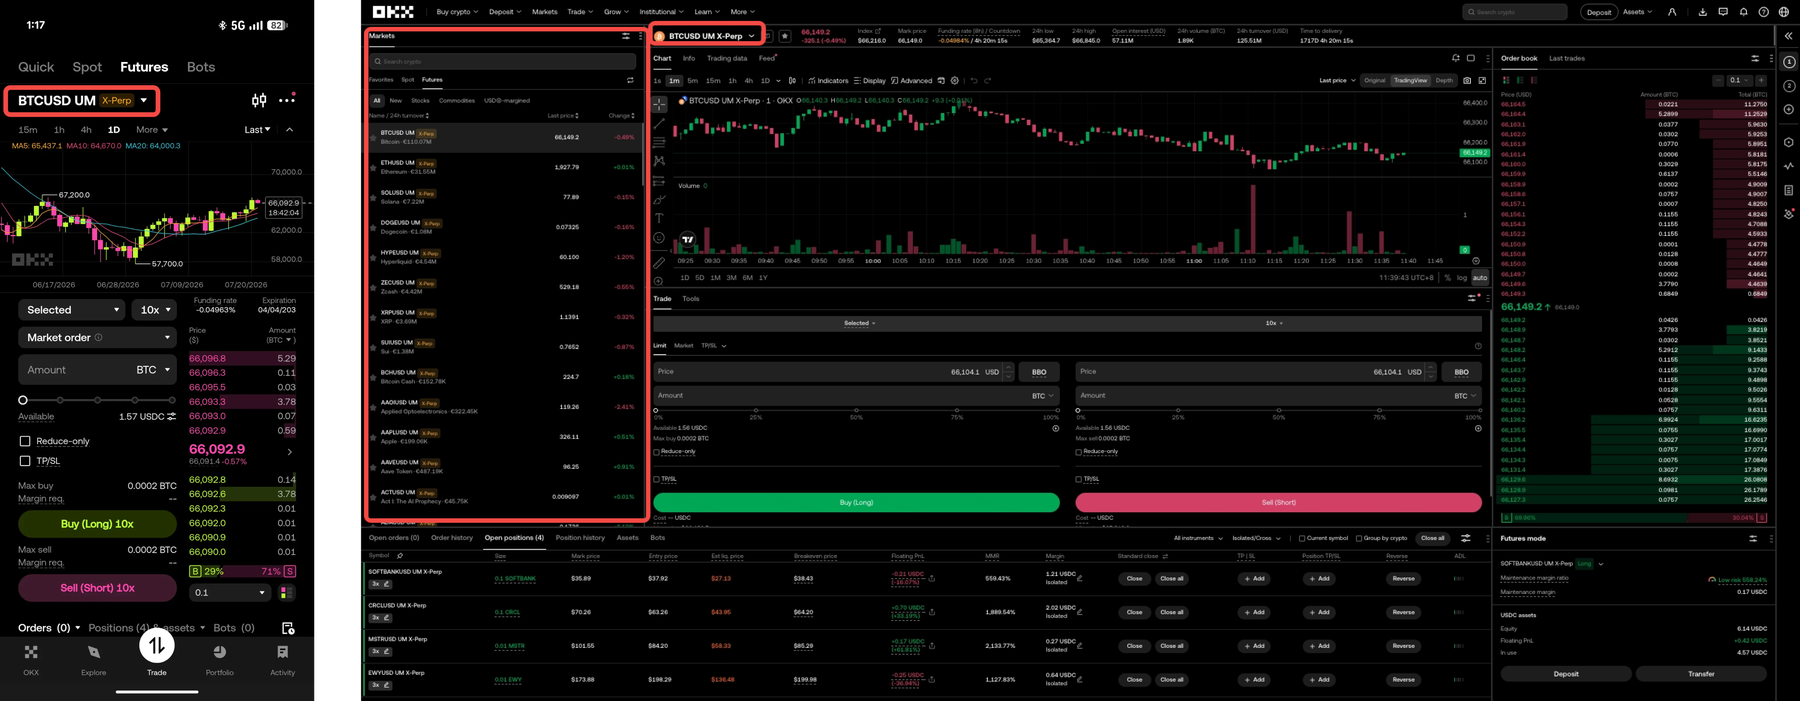
Task: Select ruler measure tool on chart toolbar
Action: point(659,262)
